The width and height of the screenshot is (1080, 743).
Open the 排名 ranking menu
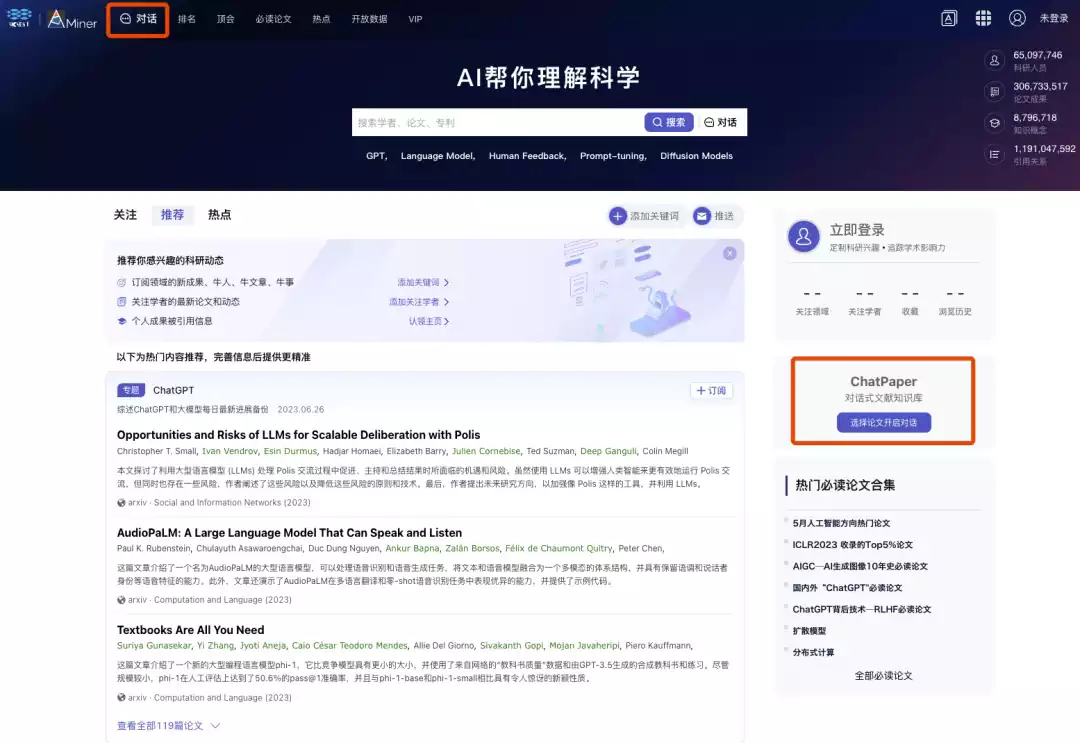coord(187,19)
